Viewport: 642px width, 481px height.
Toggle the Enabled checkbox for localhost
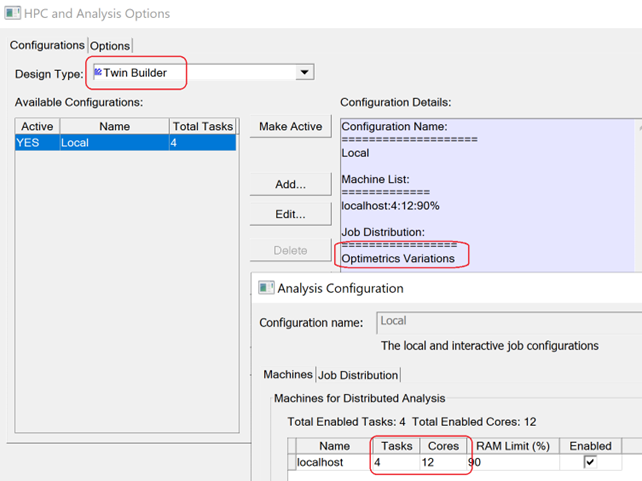point(590,462)
